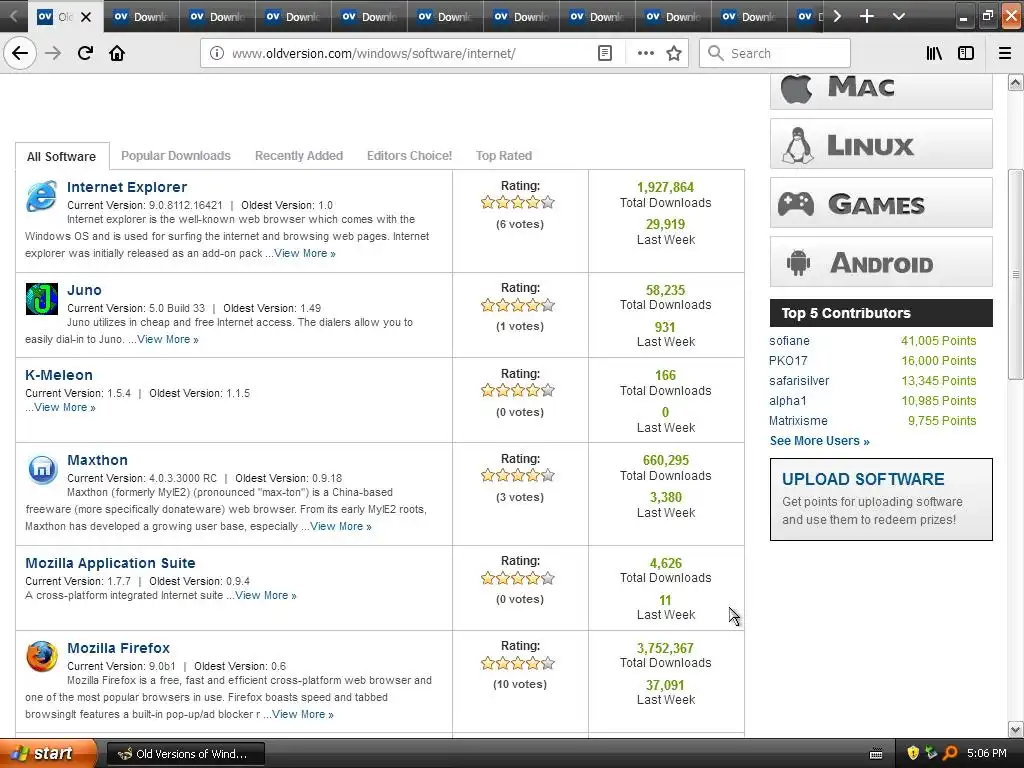Close the active tab

[x=86, y=17]
